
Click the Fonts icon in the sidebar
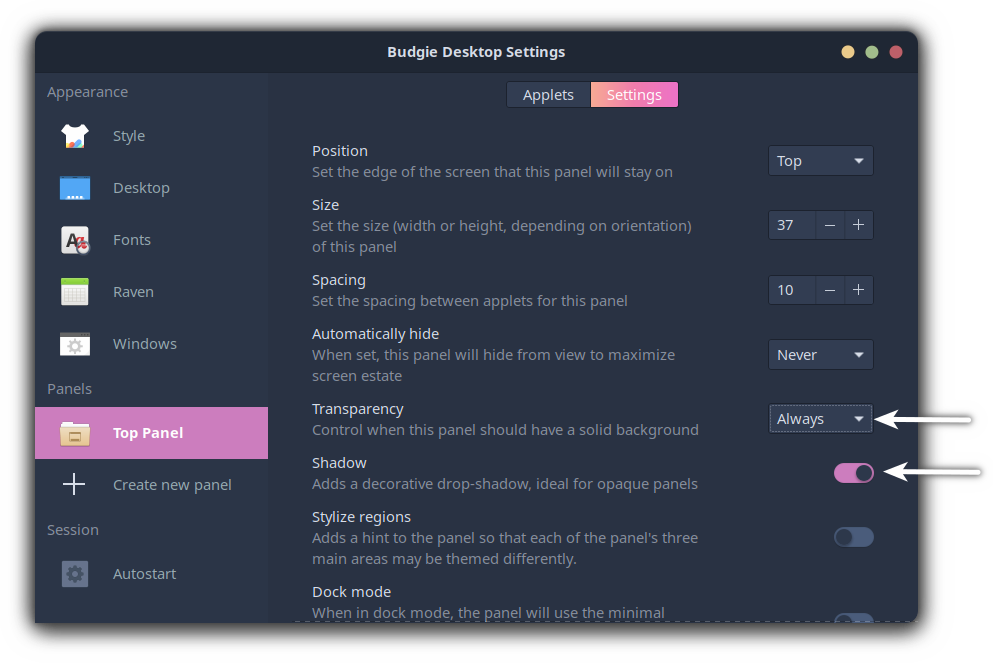[74, 239]
